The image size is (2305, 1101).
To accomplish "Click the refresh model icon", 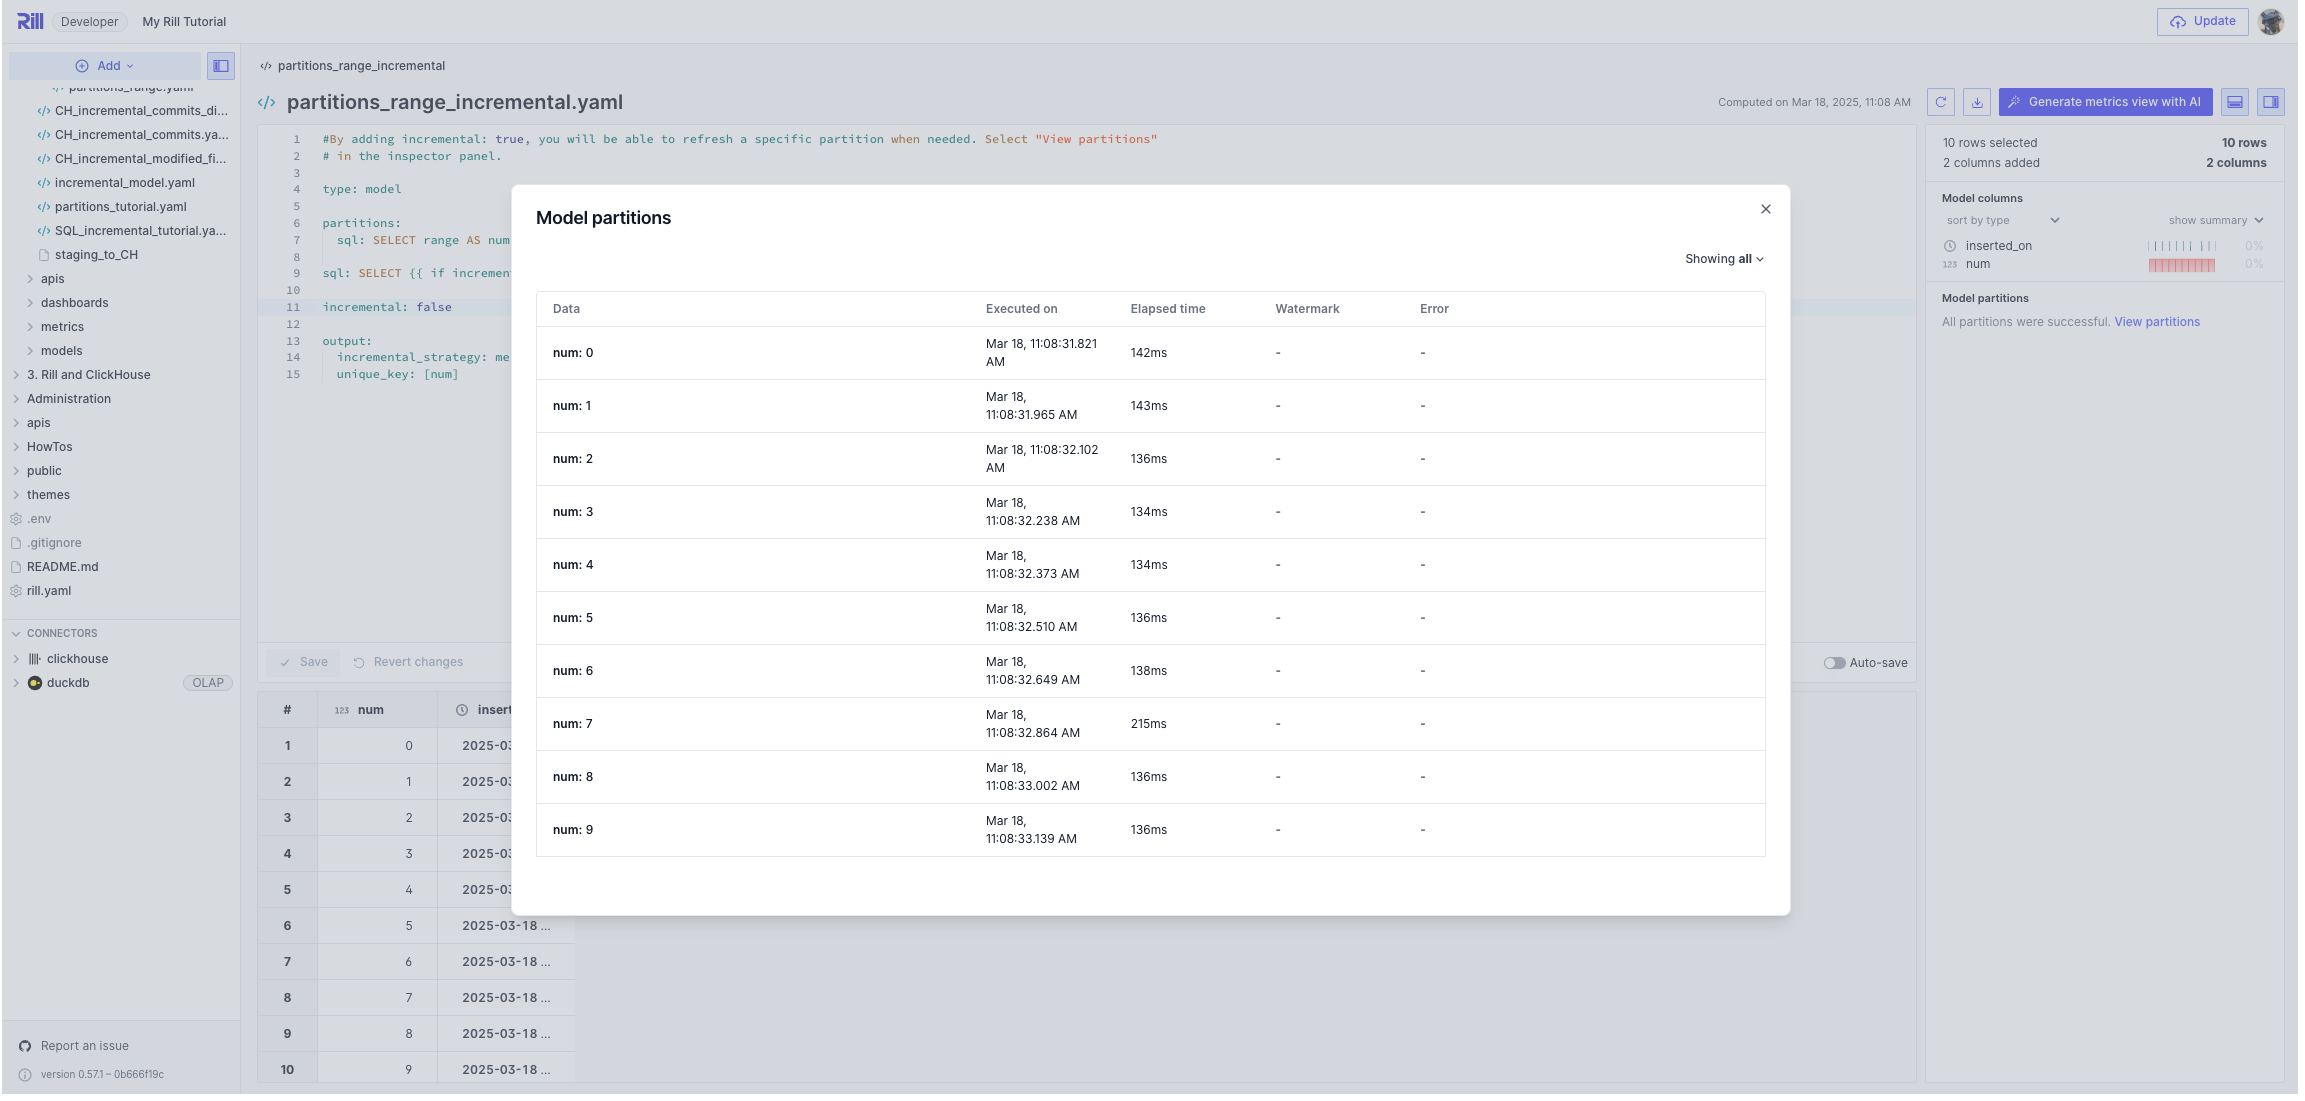I will click(x=1940, y=102).
